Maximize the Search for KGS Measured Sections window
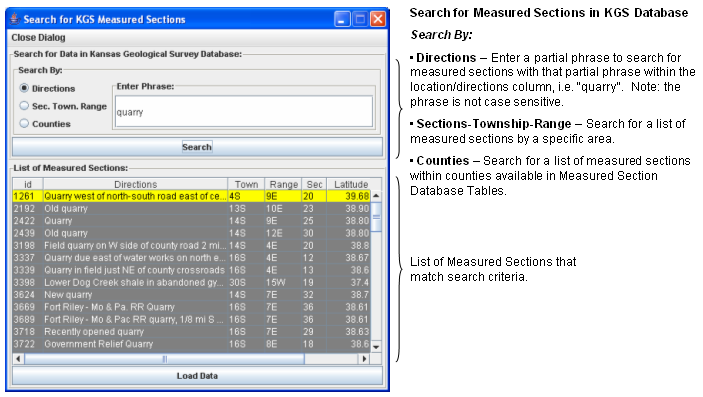 tap(360, 19)
